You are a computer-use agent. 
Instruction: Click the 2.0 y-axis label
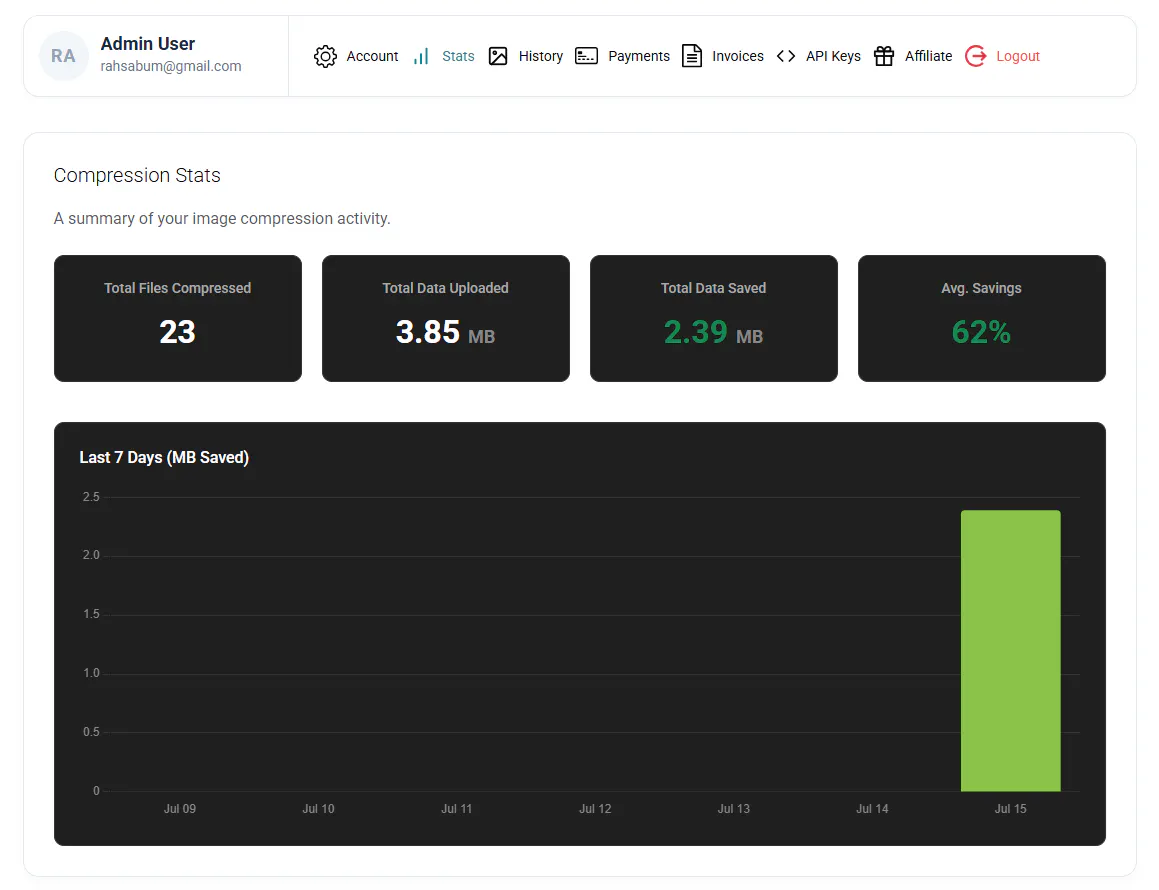91,555
